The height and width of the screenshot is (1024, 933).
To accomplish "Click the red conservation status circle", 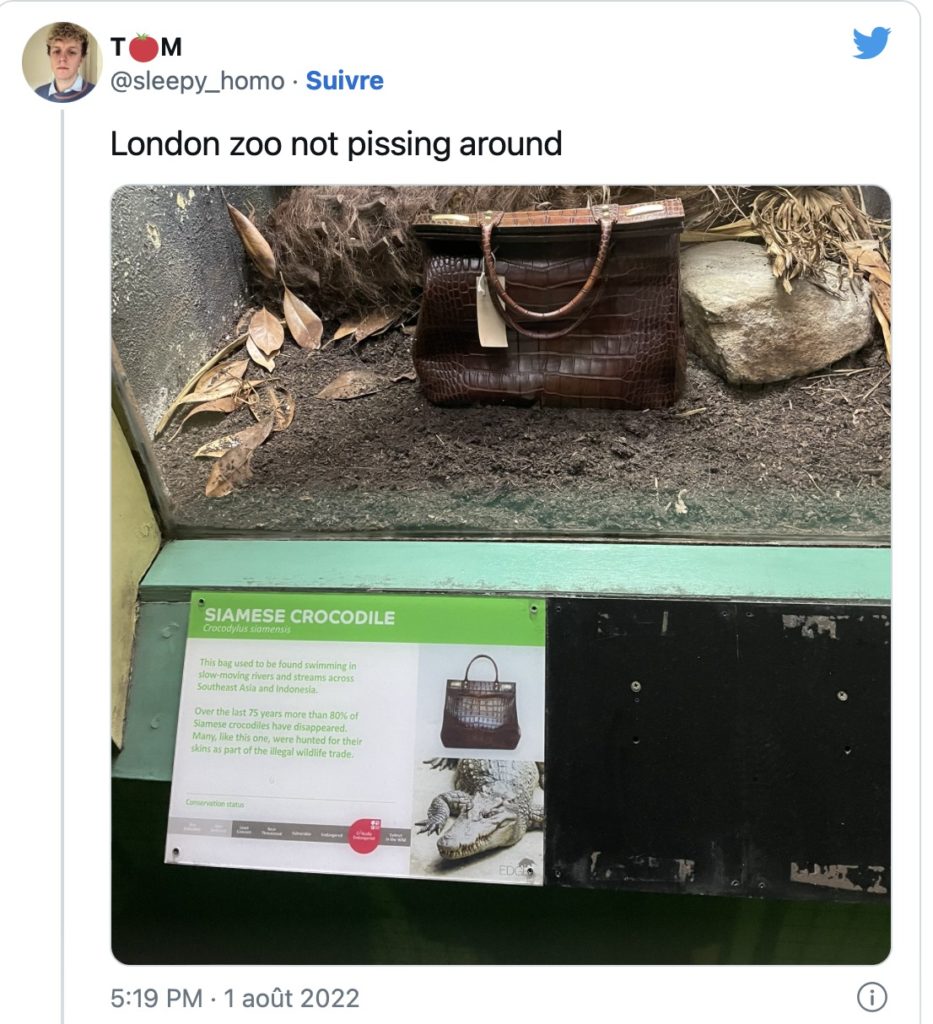I will pos(364,836).
